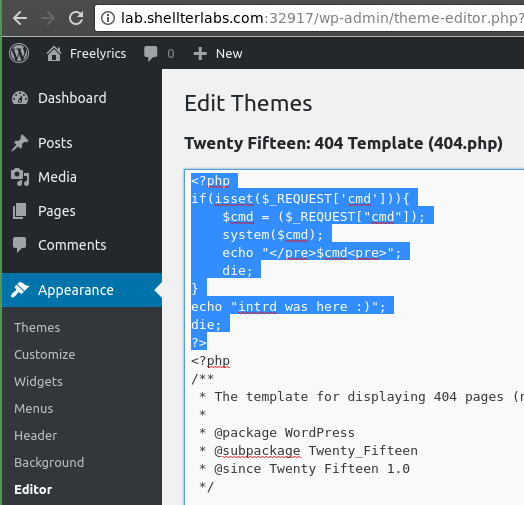Click the echo "intrd was here :)" line
The width and height of the screenshot is (524, 505).
pyautogui.click(x=288, y=307)
